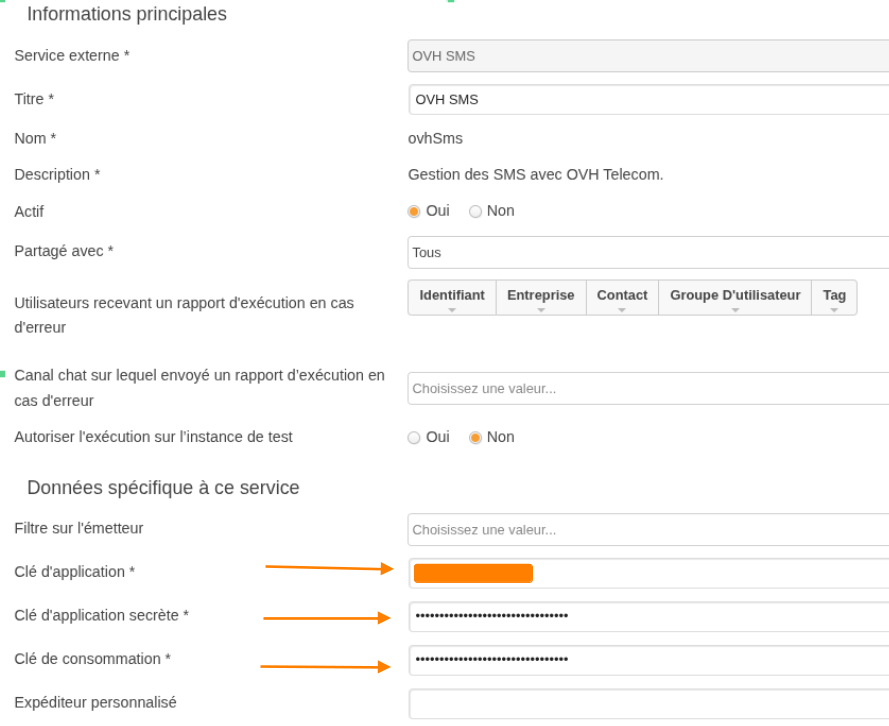Click the small arrow under Entreprise
Viewport: 889px width, 726px height.
pos(541,310)
